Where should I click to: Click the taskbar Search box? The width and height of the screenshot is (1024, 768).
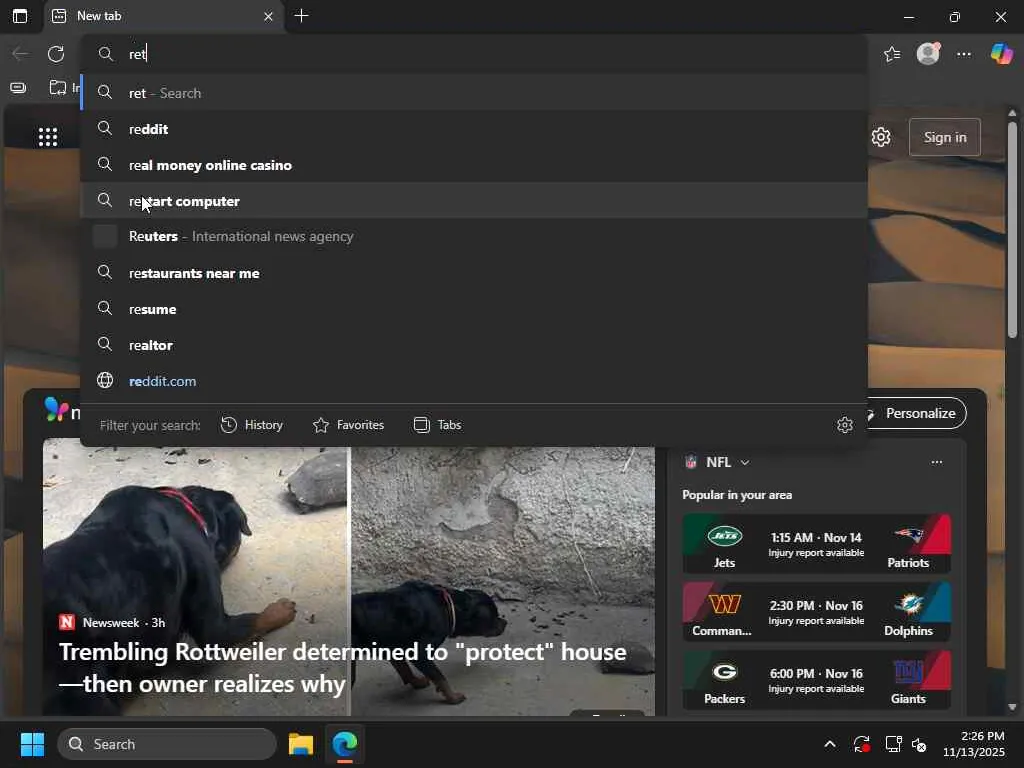click(167, 744)
